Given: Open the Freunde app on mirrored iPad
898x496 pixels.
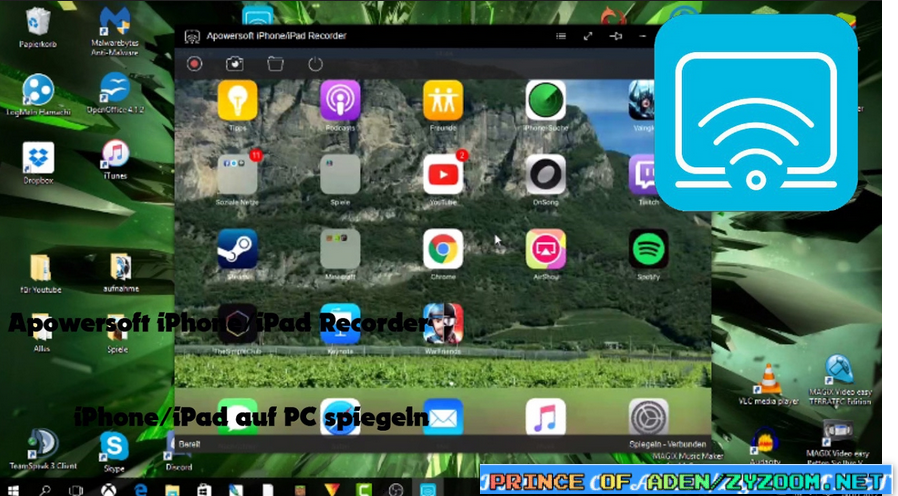Looking at the screenshot, I should tap(443, 100).
